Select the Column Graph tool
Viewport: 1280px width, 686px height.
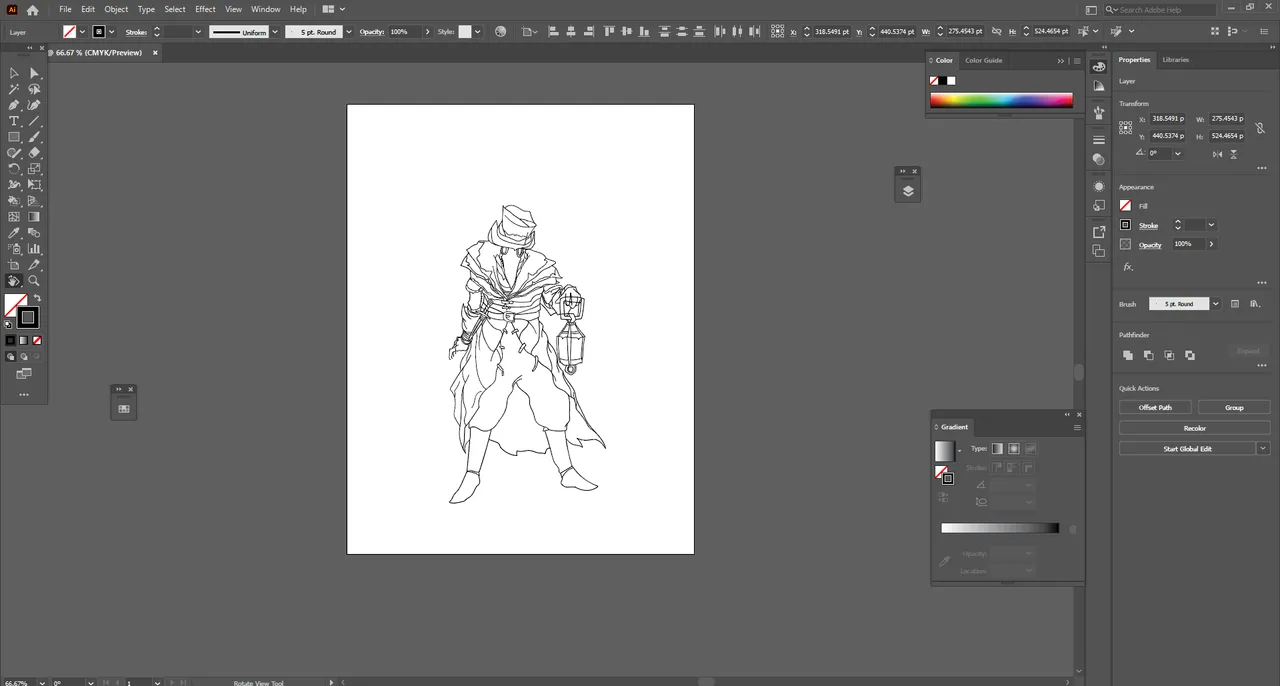[x=34, y=249]
